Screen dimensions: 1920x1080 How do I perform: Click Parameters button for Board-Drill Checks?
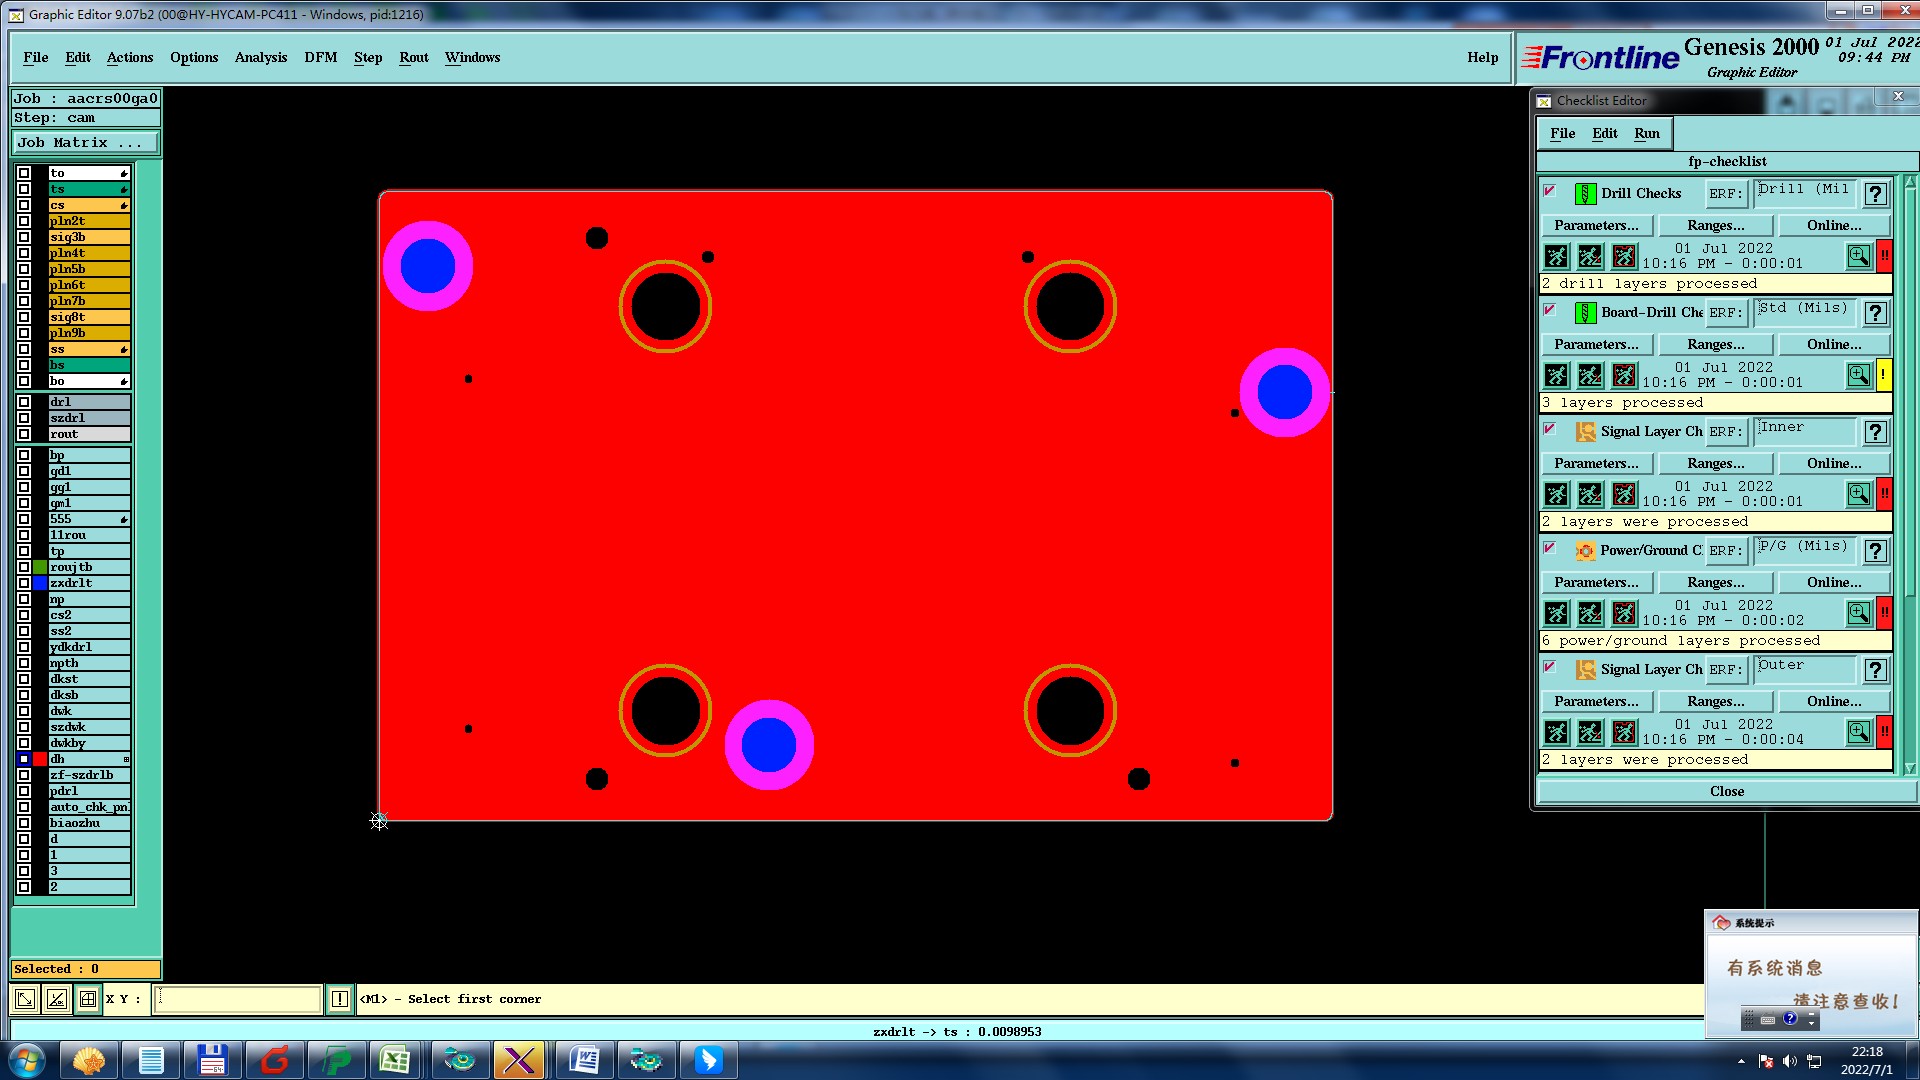tap(1596, 345)
